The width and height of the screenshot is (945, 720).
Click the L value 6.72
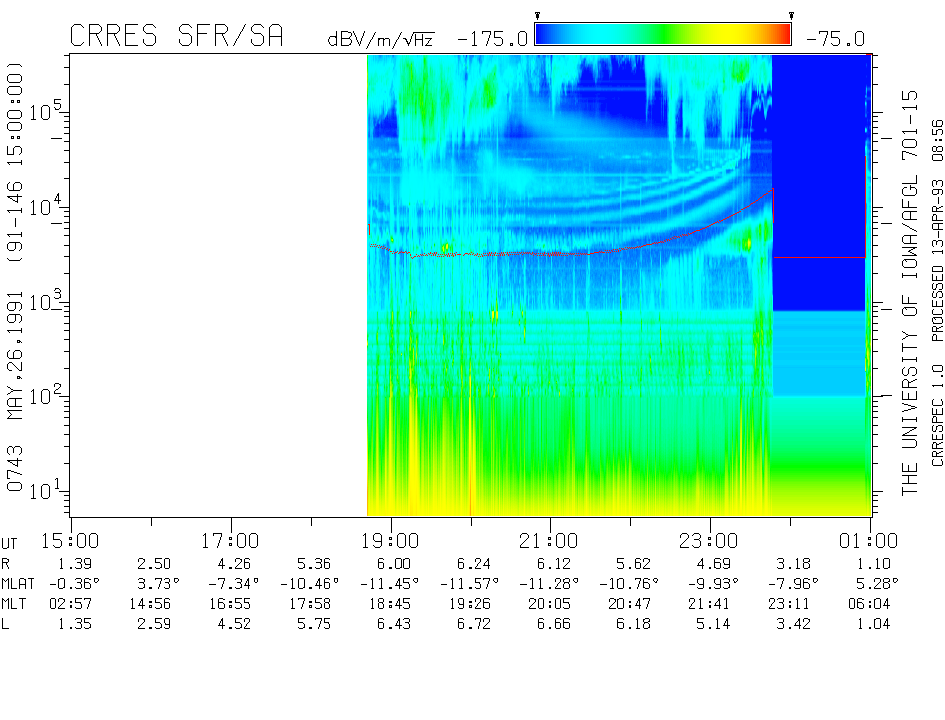pos(470,623)
